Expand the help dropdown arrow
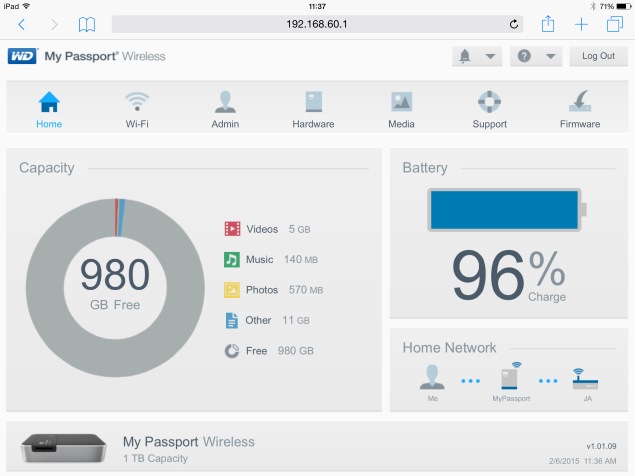Screen dimensions: 635x476 pos(550,56)
